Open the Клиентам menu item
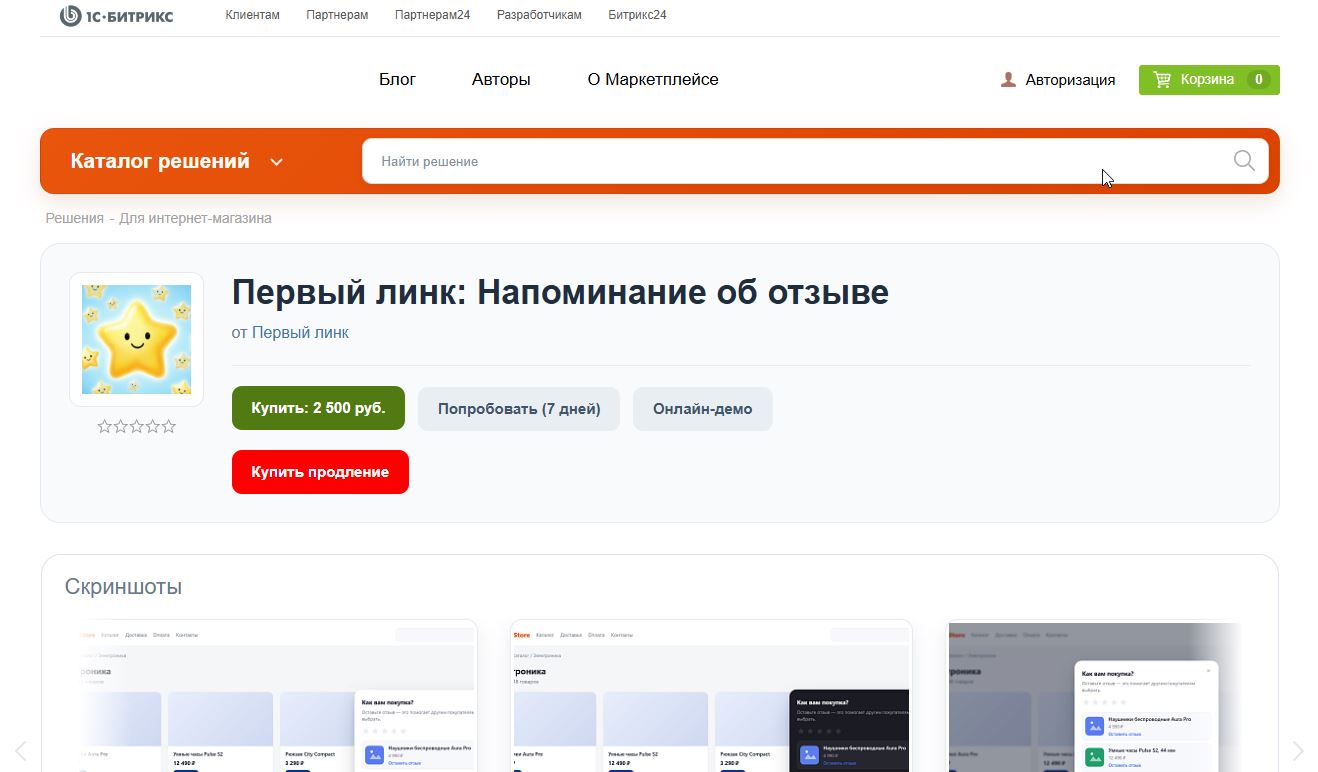The image size is (1318, 772). click(x=253, y=15)
